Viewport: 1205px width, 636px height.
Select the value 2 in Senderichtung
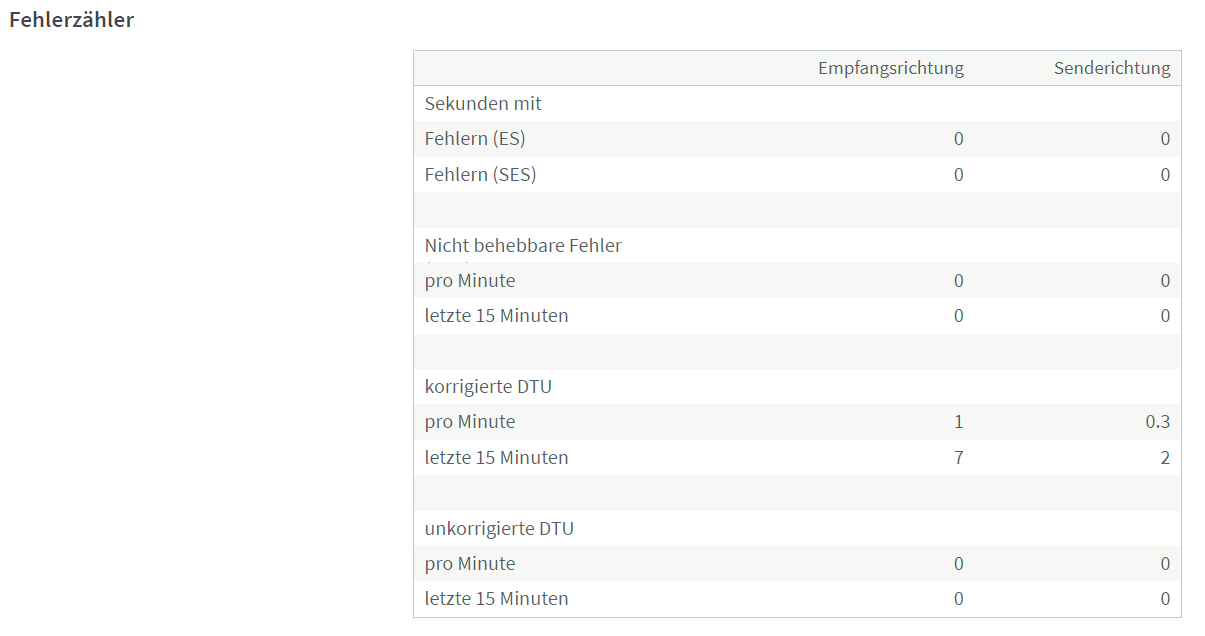tap(1165, 457)
